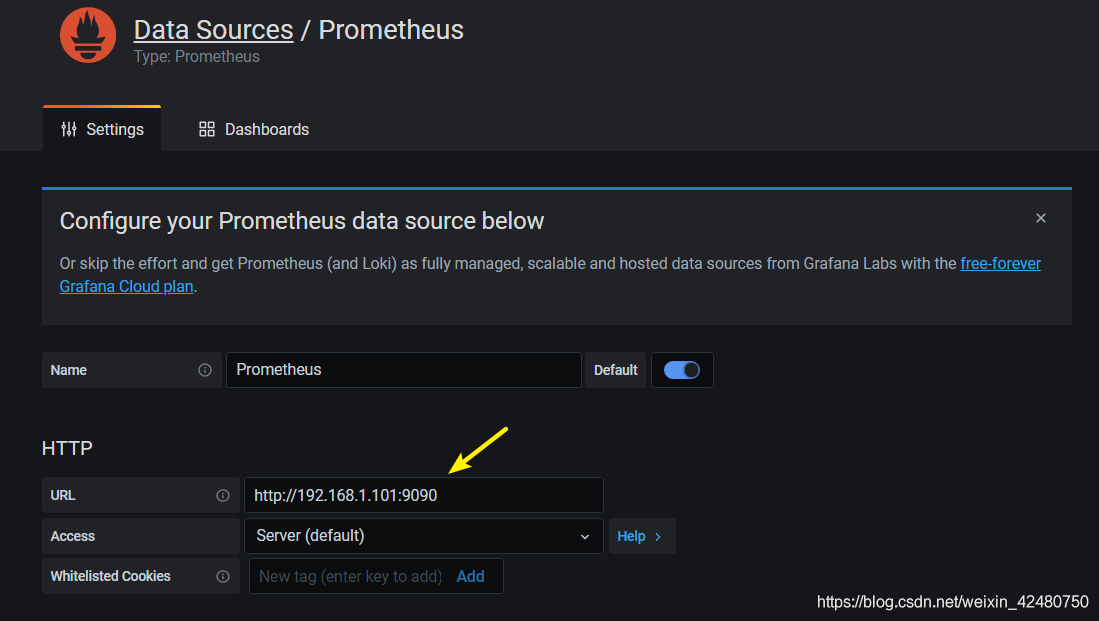Click the Name field containing Prometheus
1099x621 pixels.
tap(403, 370)
